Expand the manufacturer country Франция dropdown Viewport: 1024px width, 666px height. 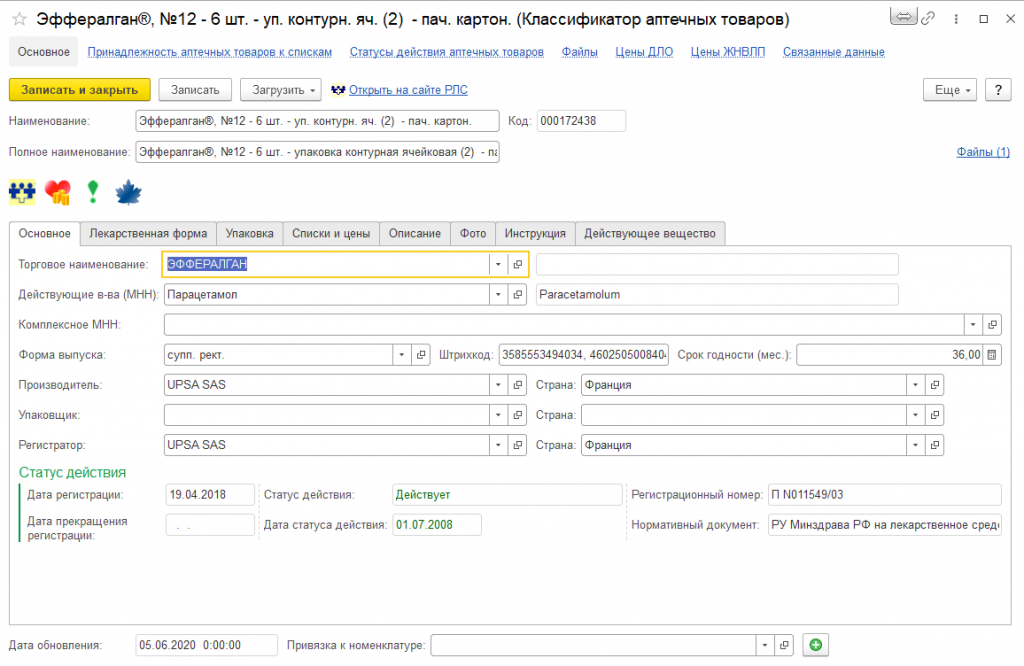click(916, 385)
